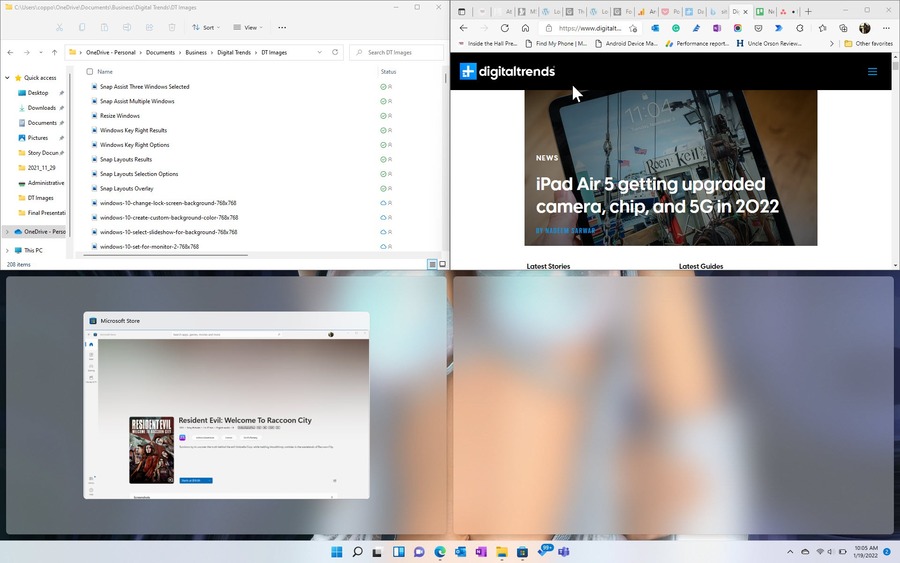Viewport: 900px width, 563px height.
Task: Refresh the DT Images folder
Action: (335, 52)
